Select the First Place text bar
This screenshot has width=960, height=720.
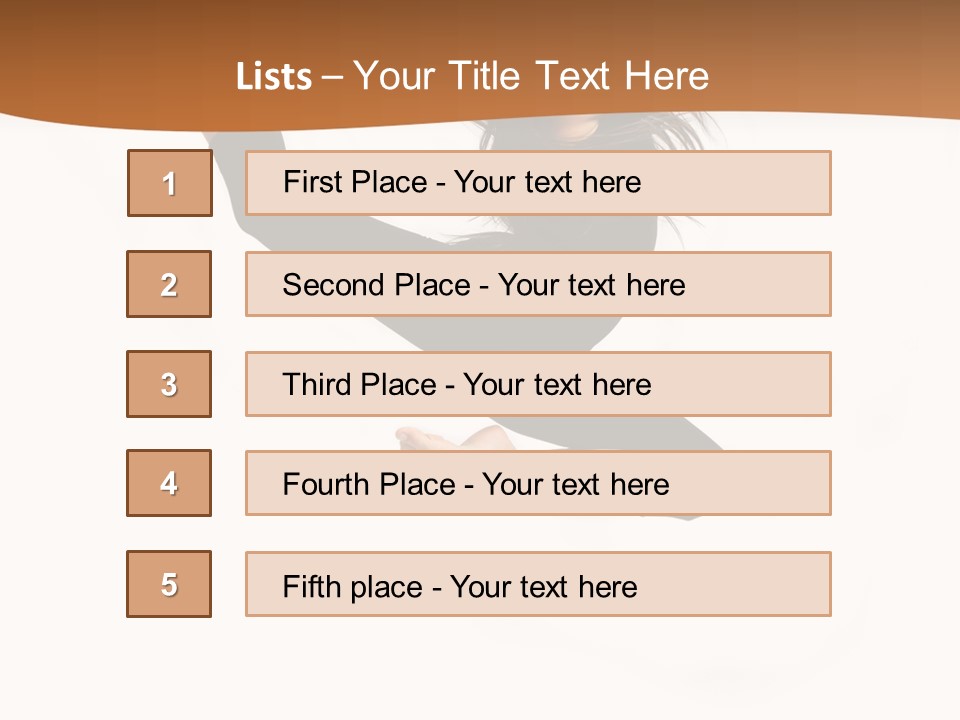point(538,183)
